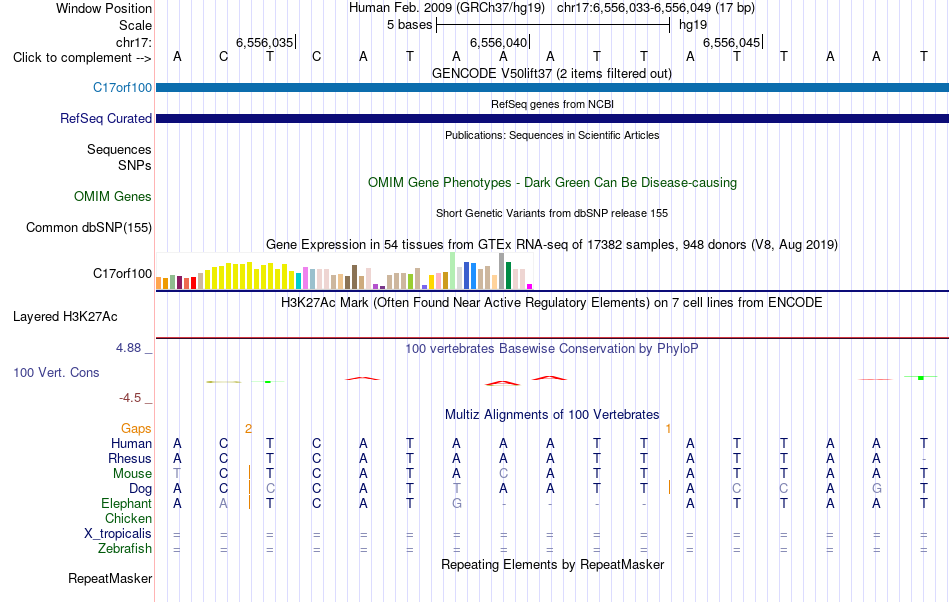Click the RepeatMasker track label

[x=110, y=578]
